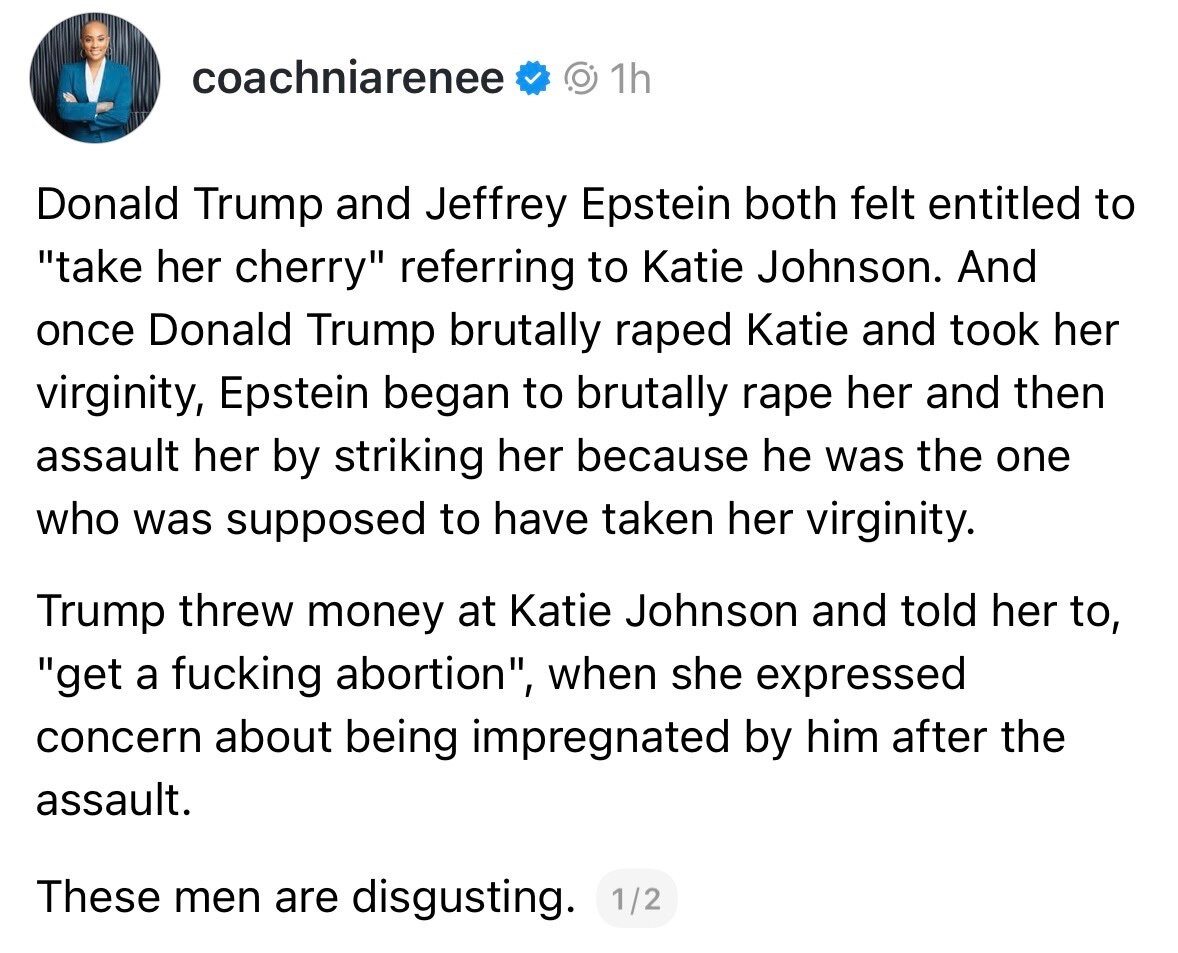Open the "1/2" thread counter badge
The width and height of the screenshot is (1178, 953).
pos(636,900)
